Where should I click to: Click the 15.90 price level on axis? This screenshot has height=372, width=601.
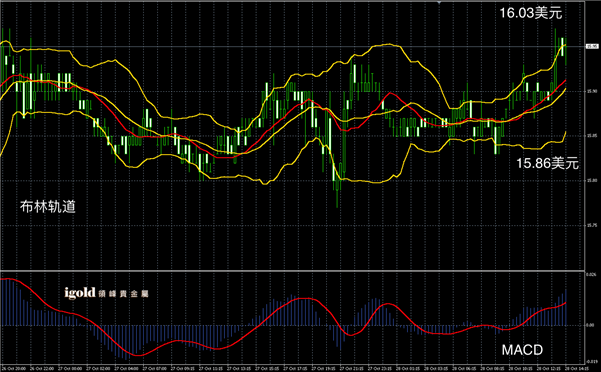(x=592, y=91)
